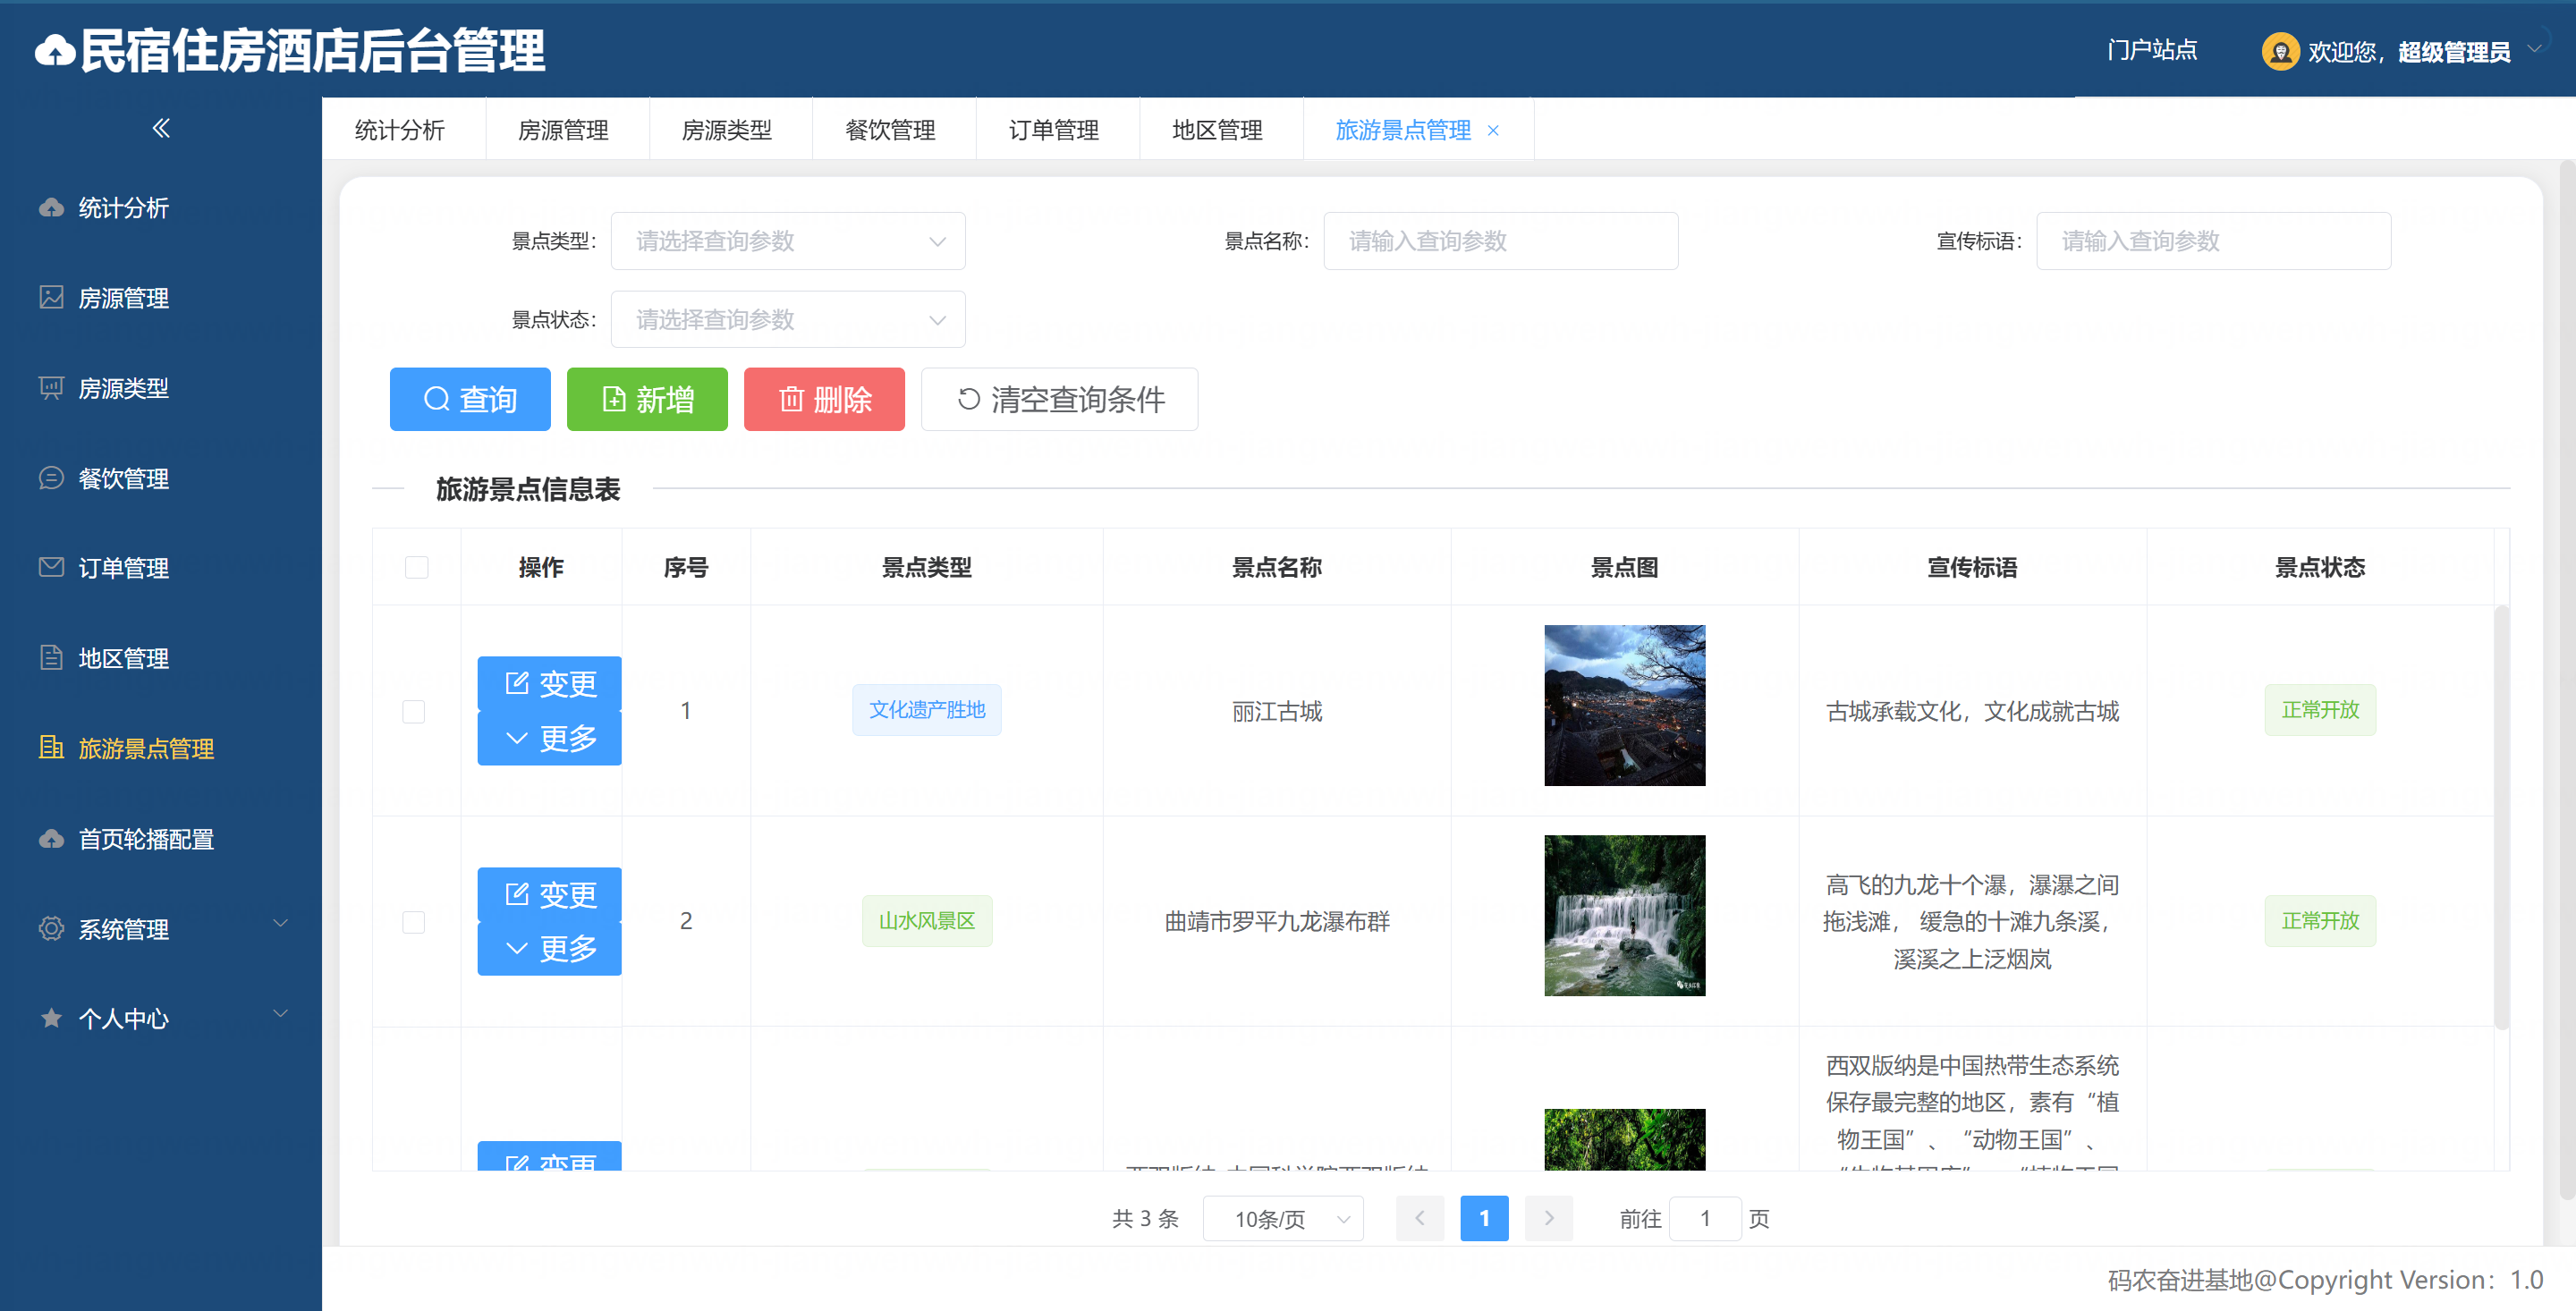
Task: Click the green 新增 button
Action: click(x=647, y=399)
